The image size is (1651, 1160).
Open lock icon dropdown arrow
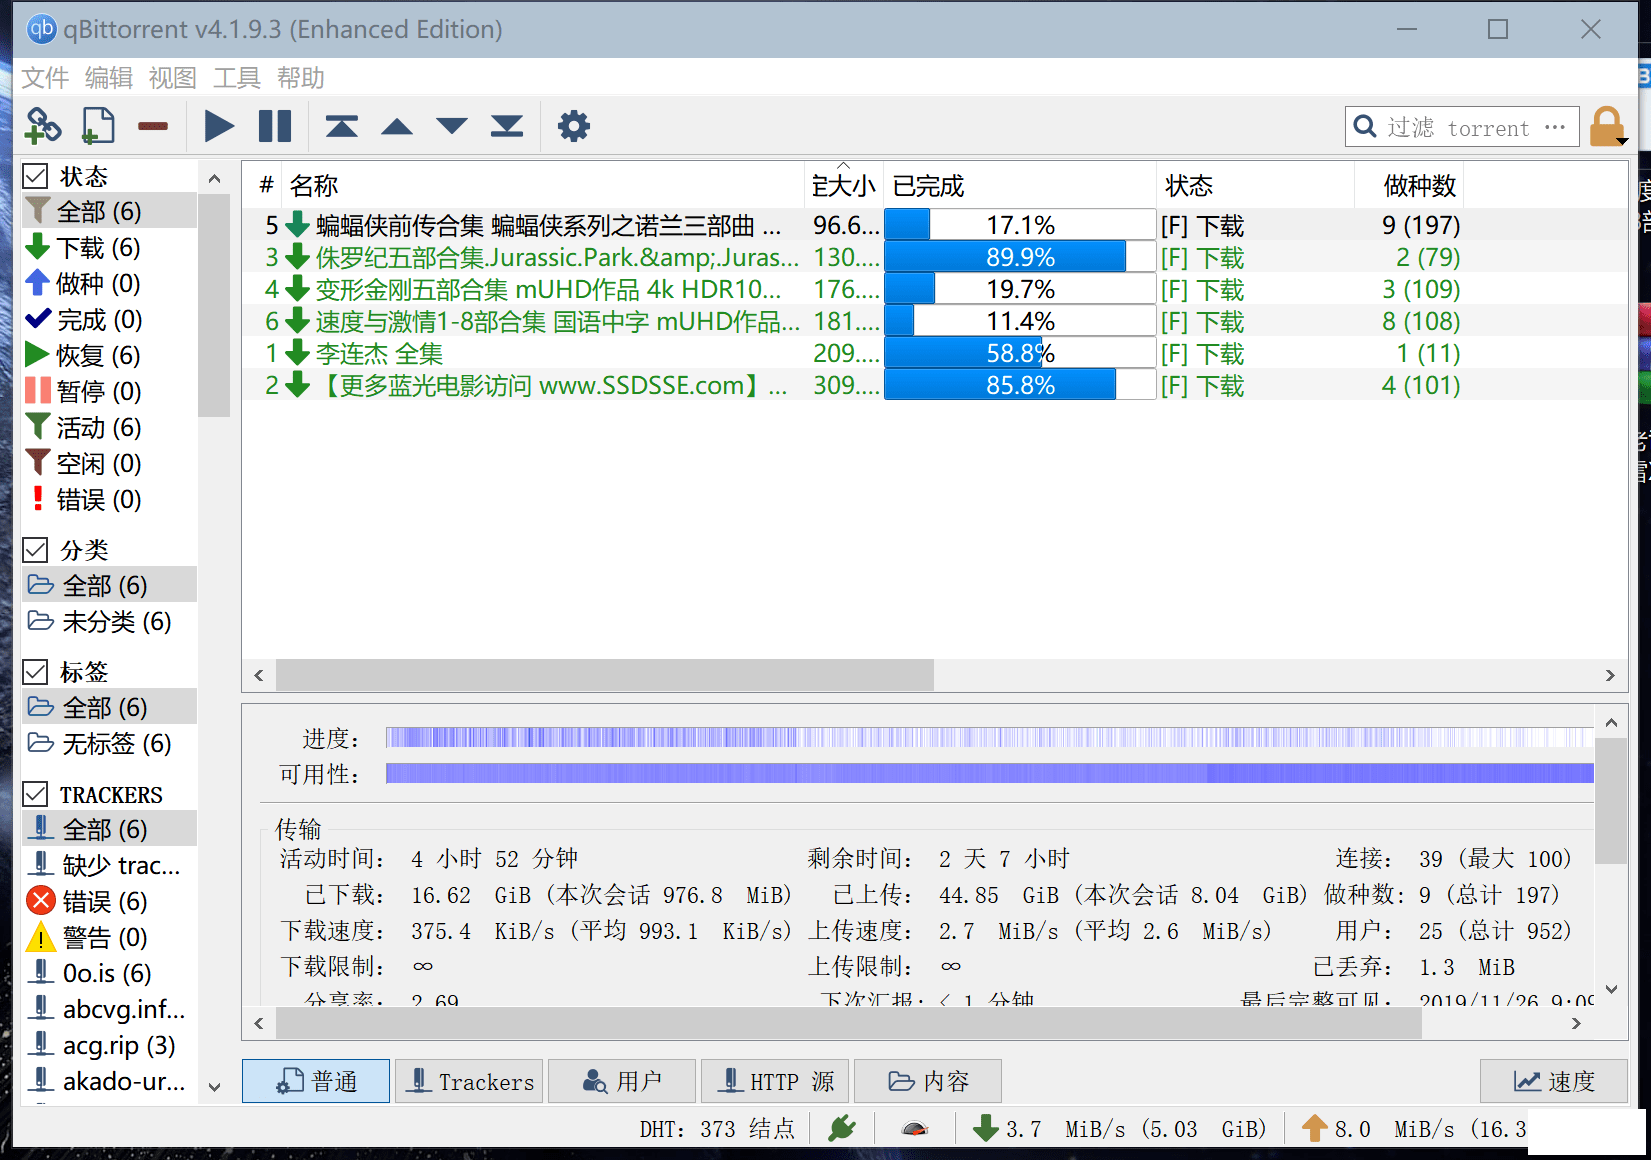coord(1622,141)
